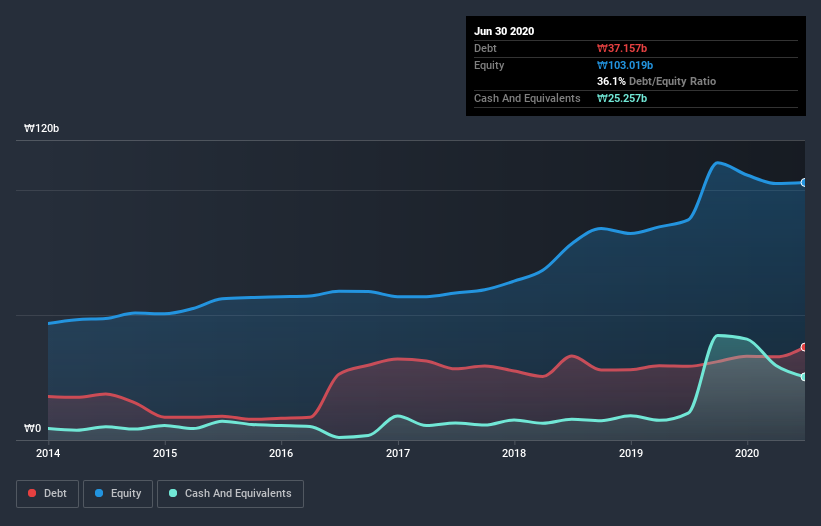
Task: Click the Jun 30 2020 tooltip date
Action: [x=504, y=31]
